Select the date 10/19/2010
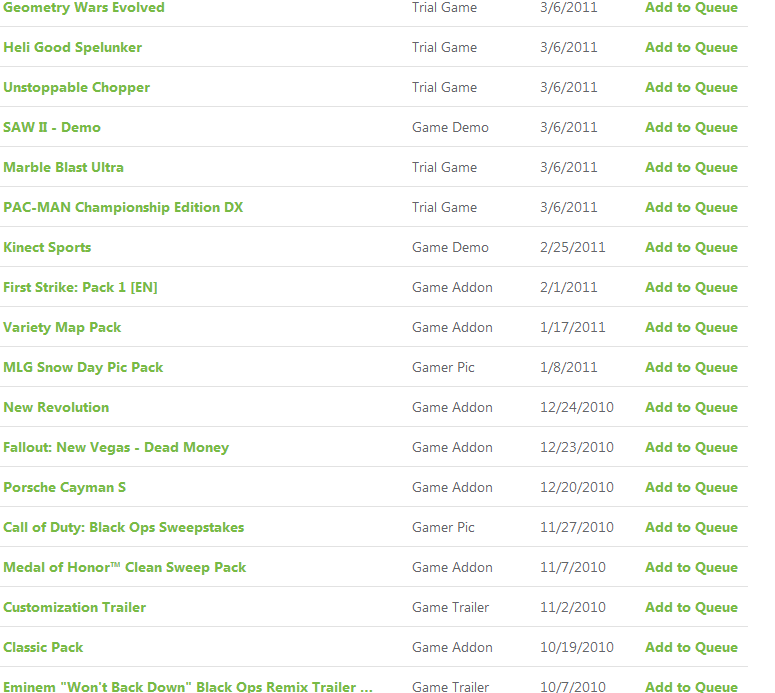The height and width of the screenshot is (693, 775). tap(577, 648)
